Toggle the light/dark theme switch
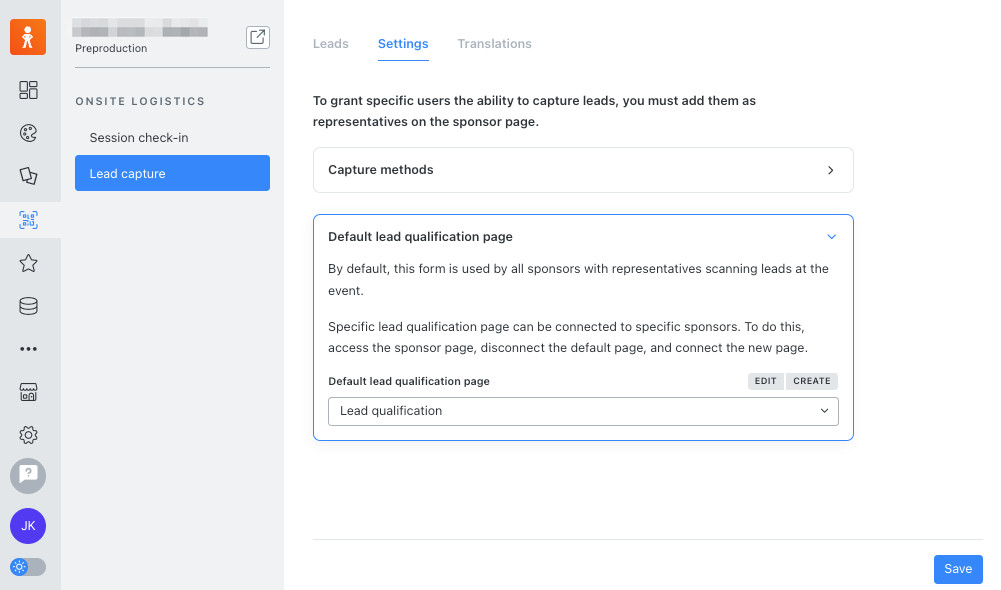 coord(28,566)
